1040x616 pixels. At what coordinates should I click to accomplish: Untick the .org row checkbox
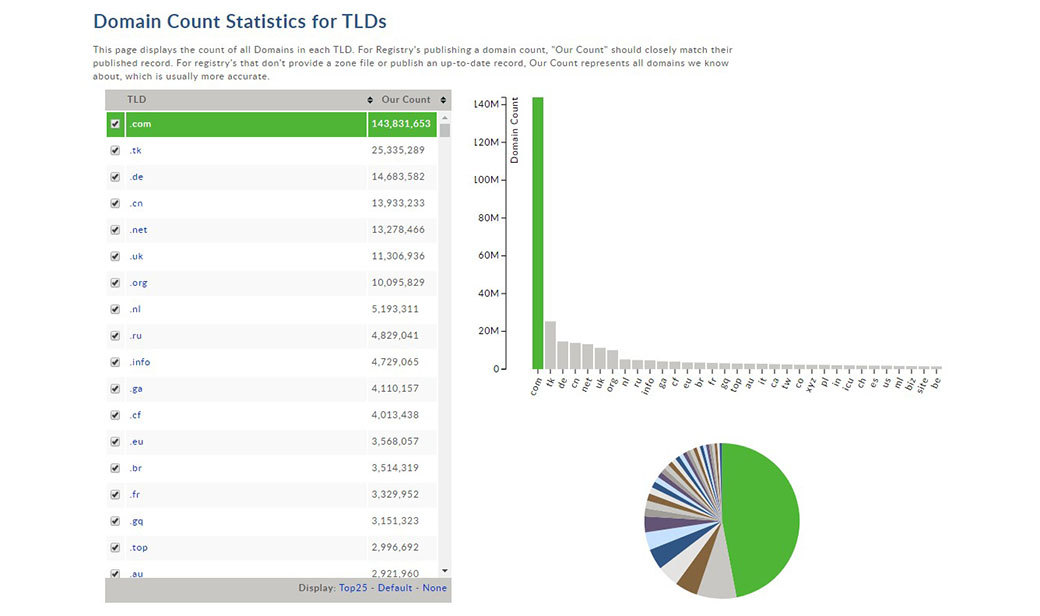(115, 283)
